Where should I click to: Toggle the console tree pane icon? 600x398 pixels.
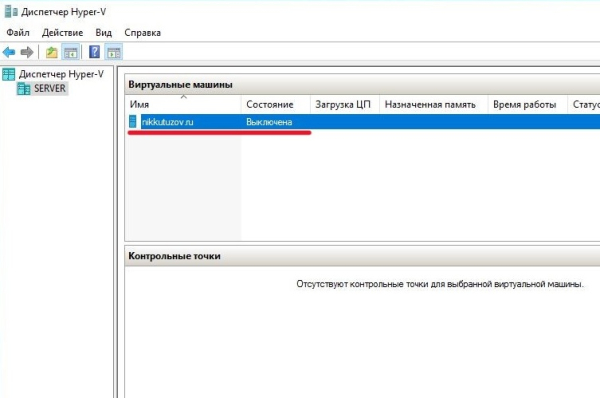pos(71,52)
